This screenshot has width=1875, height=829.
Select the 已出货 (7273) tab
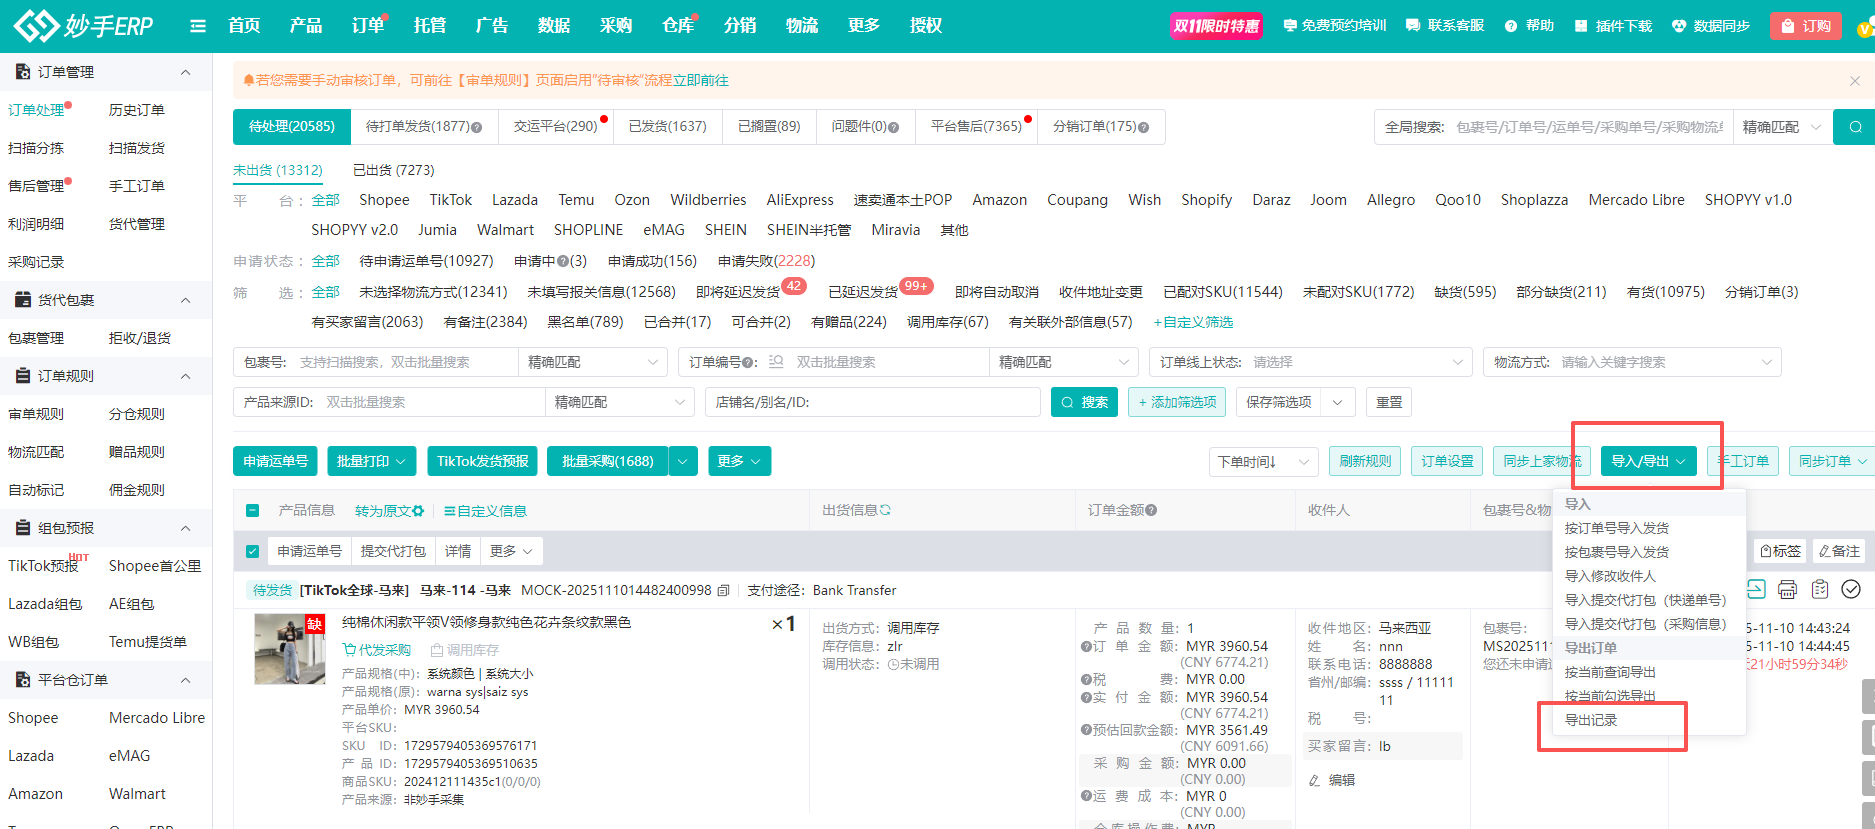[394, 170]
